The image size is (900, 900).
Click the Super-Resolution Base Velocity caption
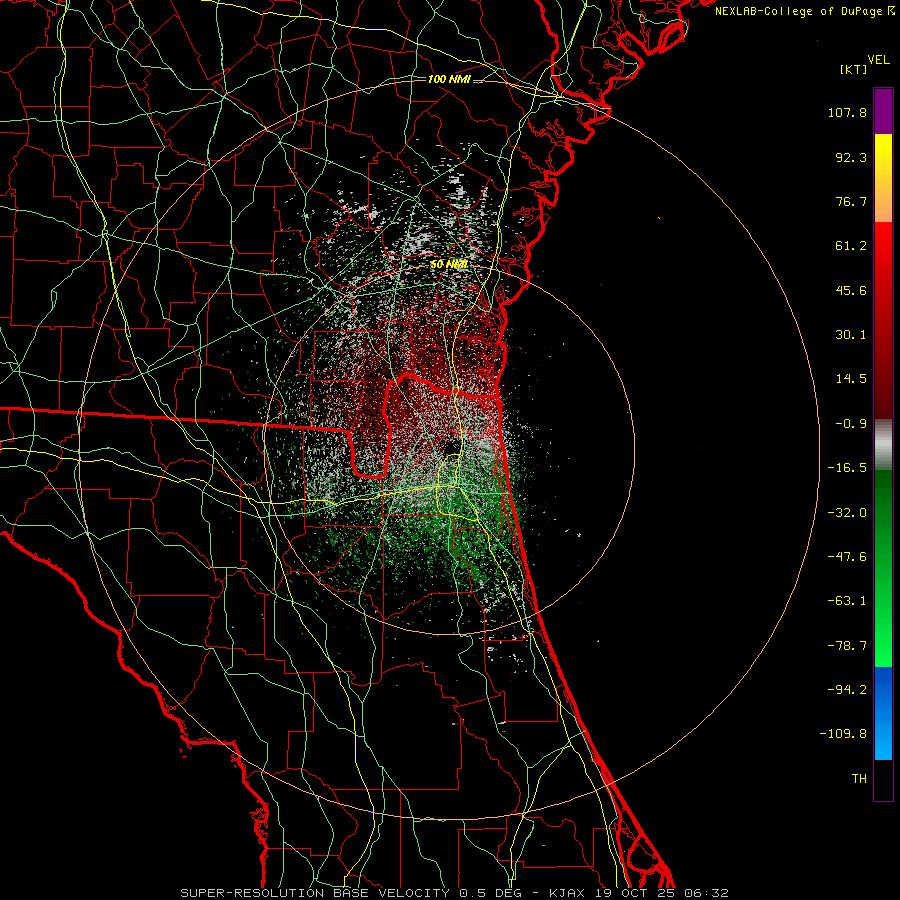[455, 893]
